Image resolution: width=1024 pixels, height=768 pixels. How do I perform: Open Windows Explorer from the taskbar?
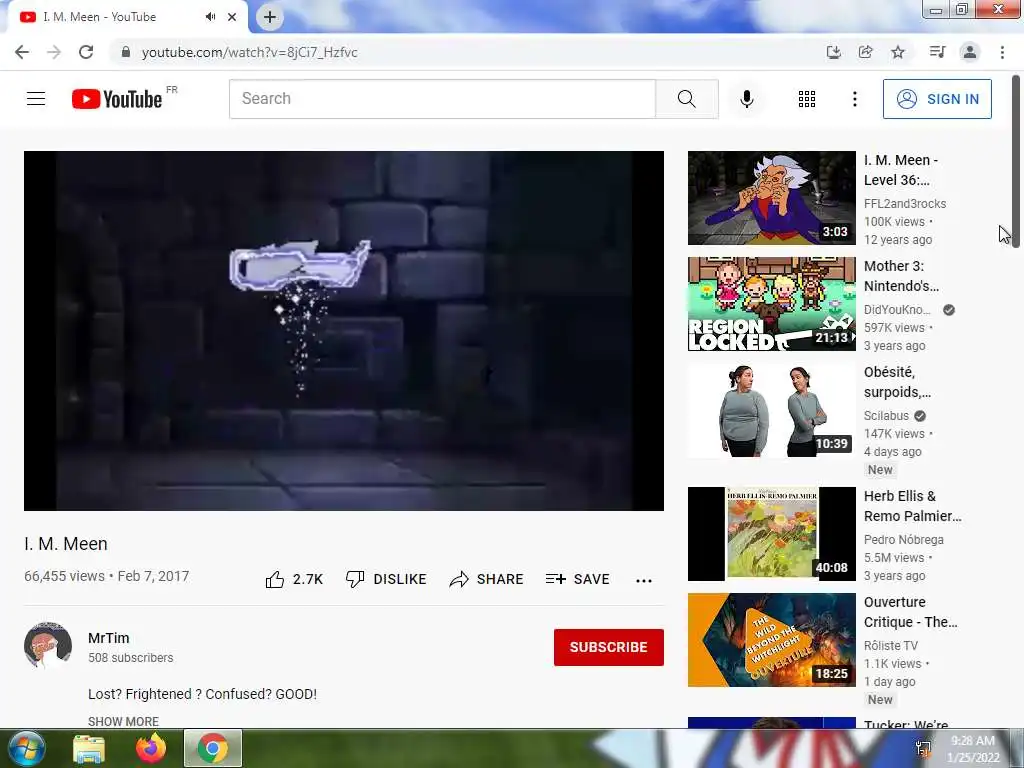[x=89, y=749]
